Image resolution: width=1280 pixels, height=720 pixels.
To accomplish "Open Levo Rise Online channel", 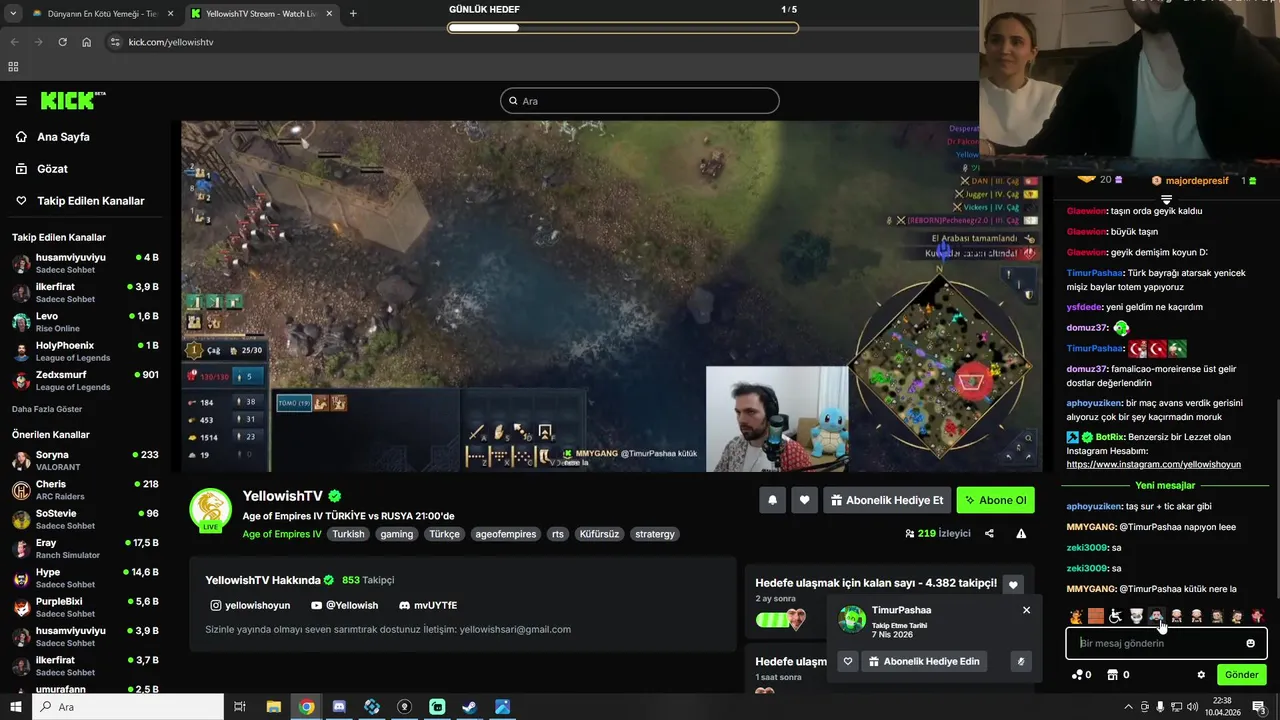I will (84, 322).
